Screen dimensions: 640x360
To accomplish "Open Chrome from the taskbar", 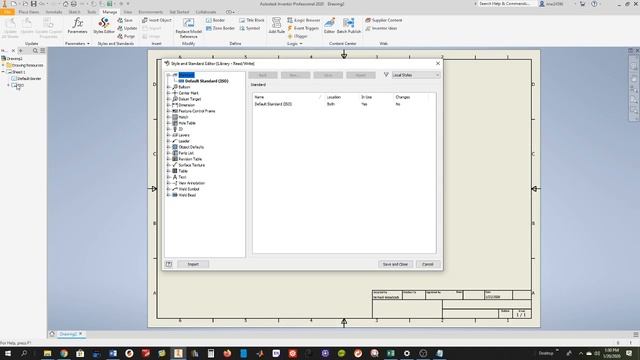I will click(64, 353).
